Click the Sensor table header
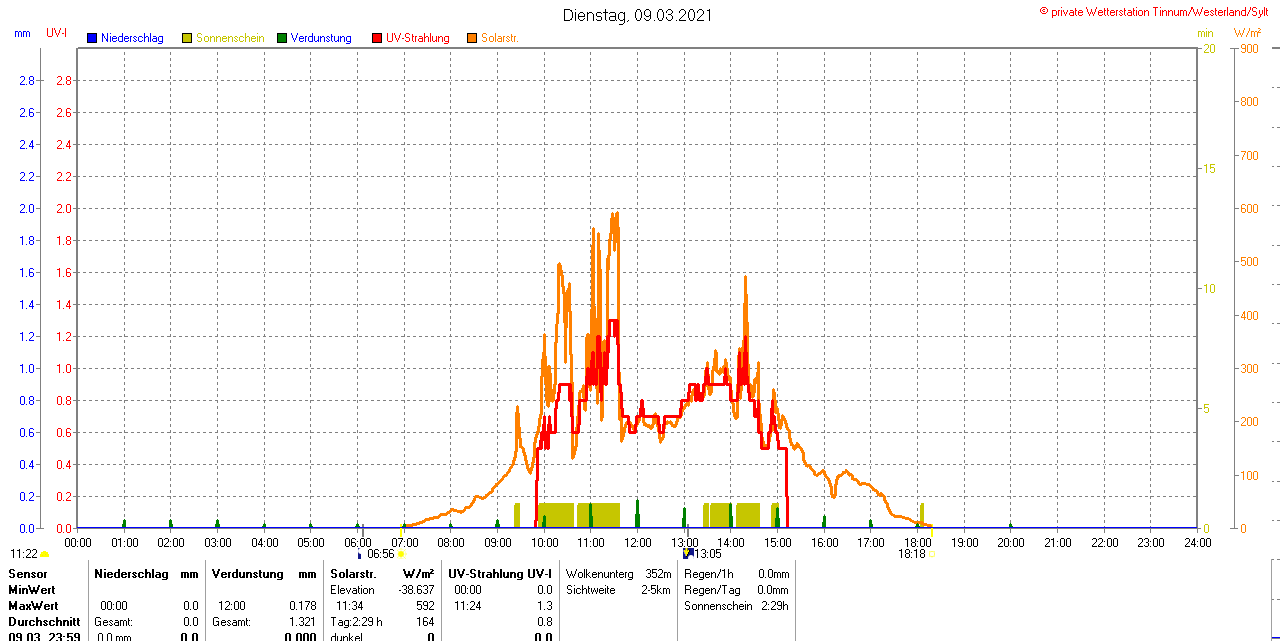 pos(28,574)
